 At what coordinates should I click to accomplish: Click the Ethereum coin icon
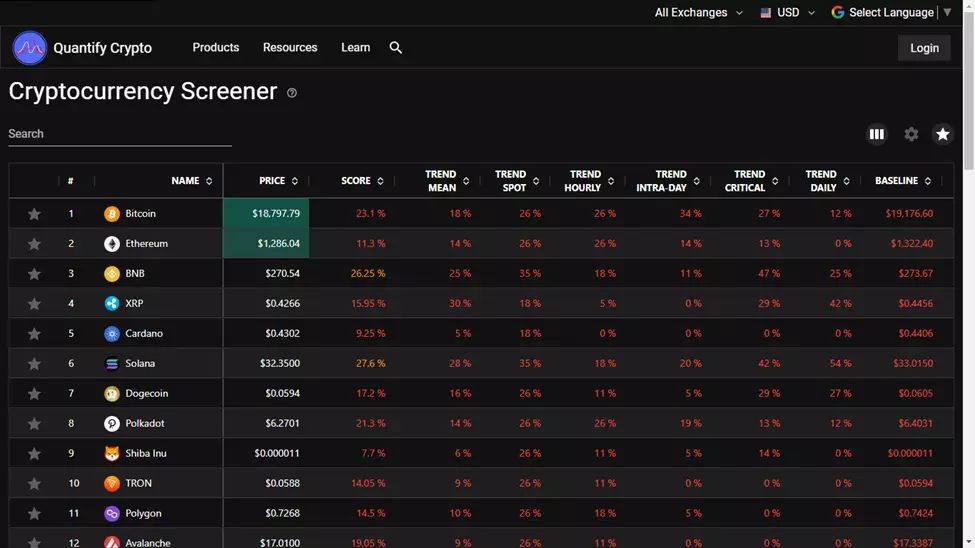[x=112, y=244]
